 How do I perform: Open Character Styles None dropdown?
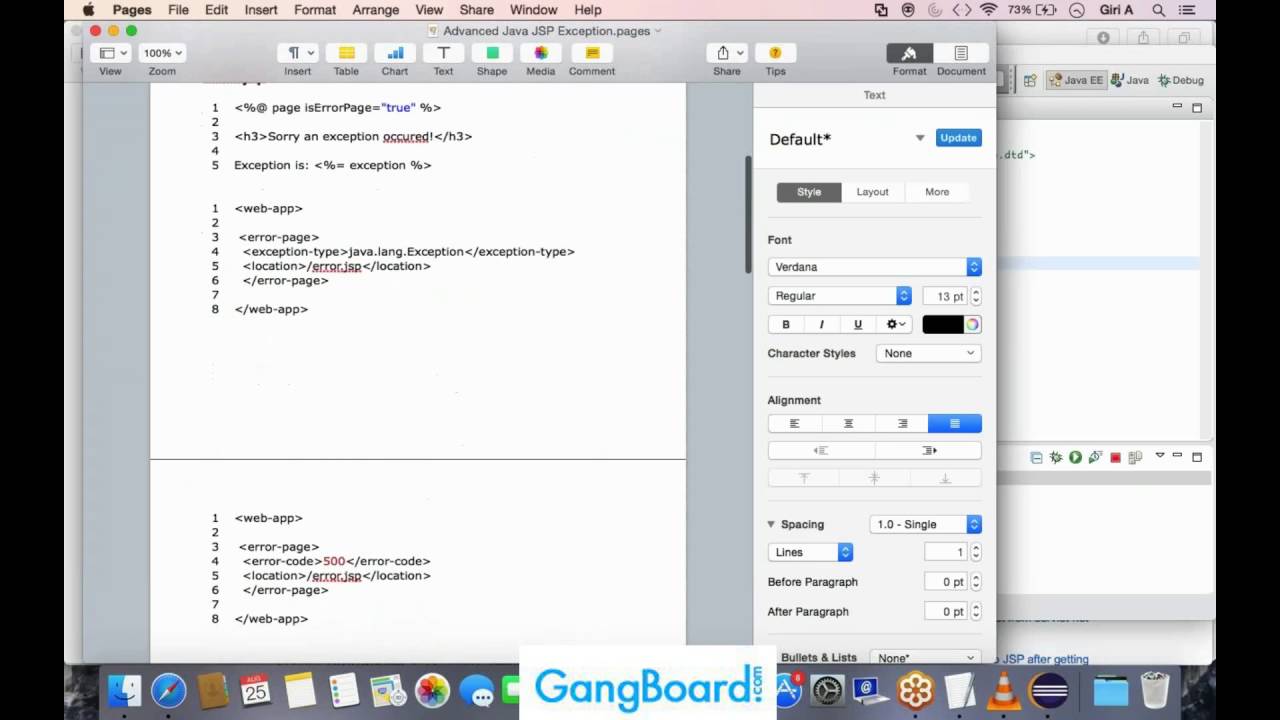pos(929,353)
